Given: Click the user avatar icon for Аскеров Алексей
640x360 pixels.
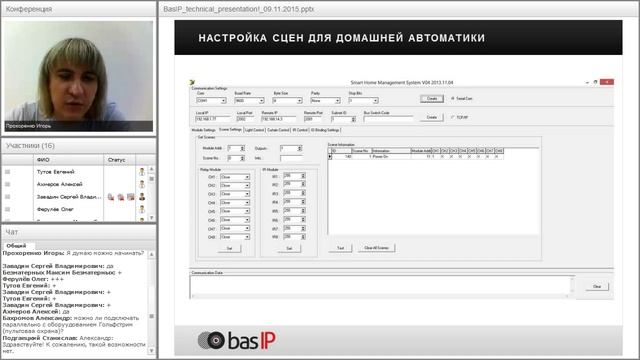Looking at the screenshot, I should (142, 184).
